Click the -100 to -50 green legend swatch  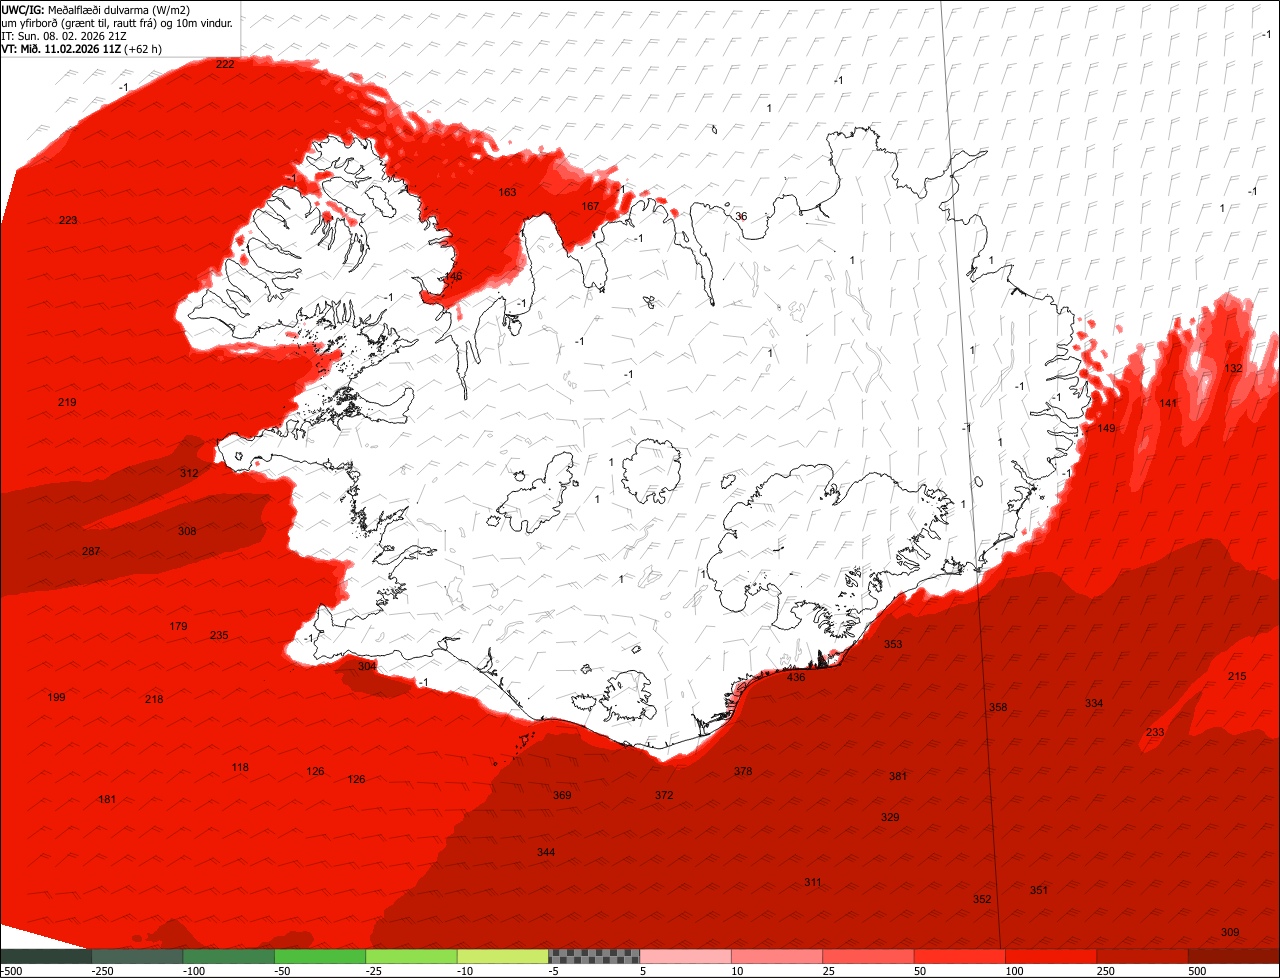click(x=228, y=956)
